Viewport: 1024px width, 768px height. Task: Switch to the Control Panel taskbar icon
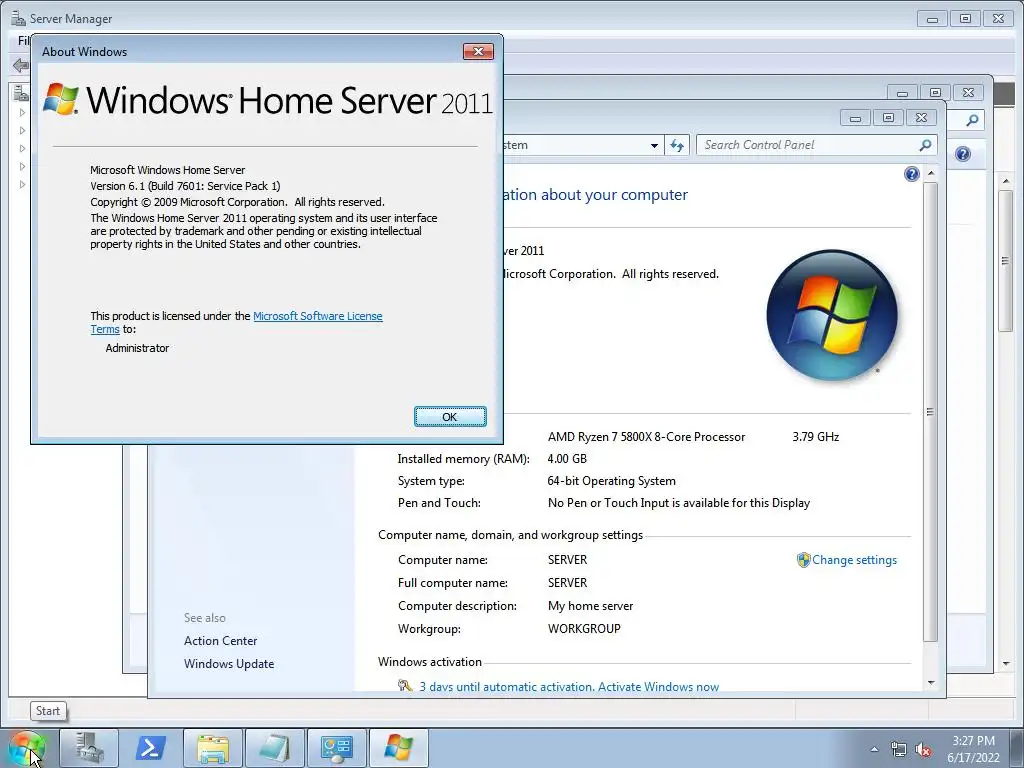(337, 748)
